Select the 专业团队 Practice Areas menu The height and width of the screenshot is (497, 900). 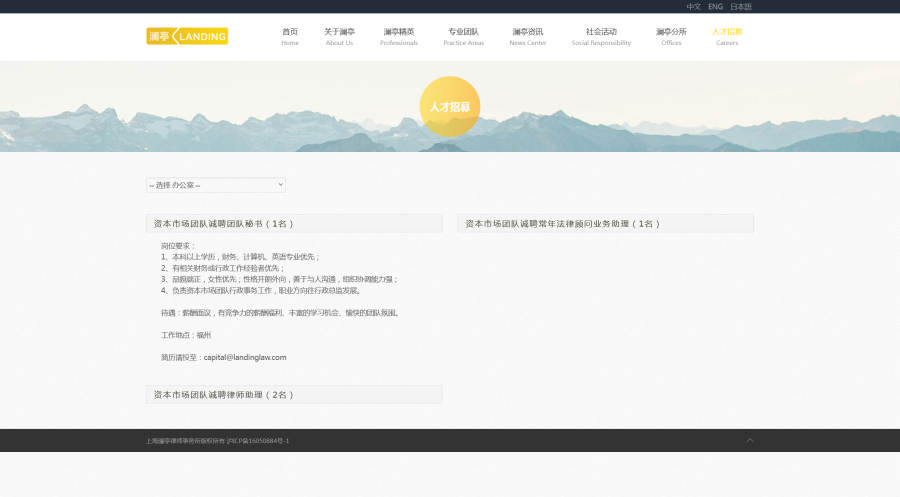(463, 36)
